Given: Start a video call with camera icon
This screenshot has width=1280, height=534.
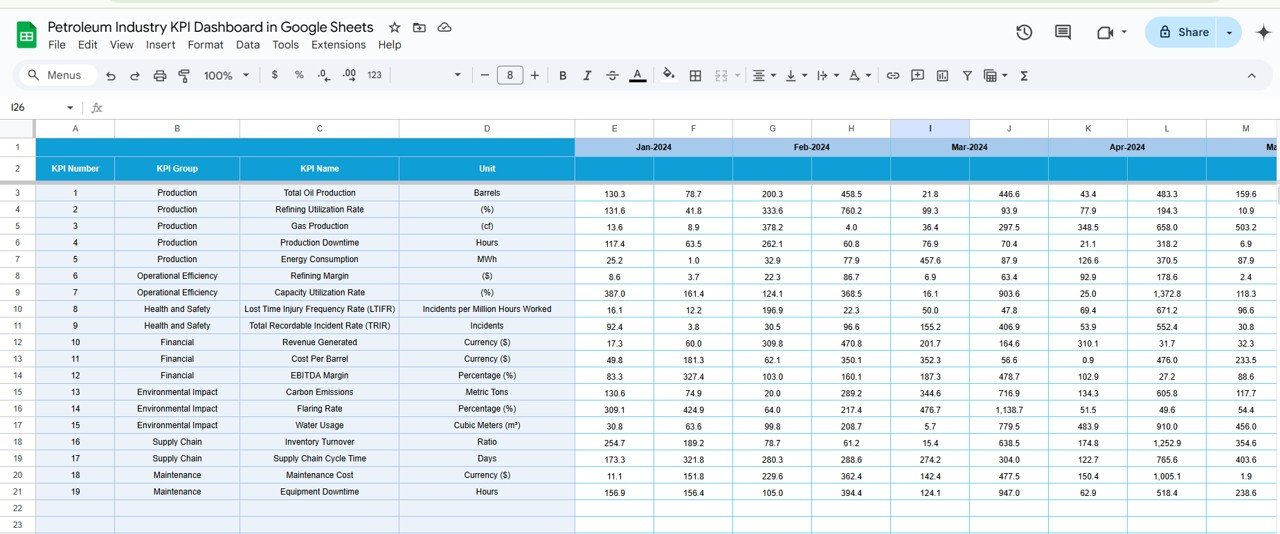Looking at the screenshot, I should (1105, 32).
